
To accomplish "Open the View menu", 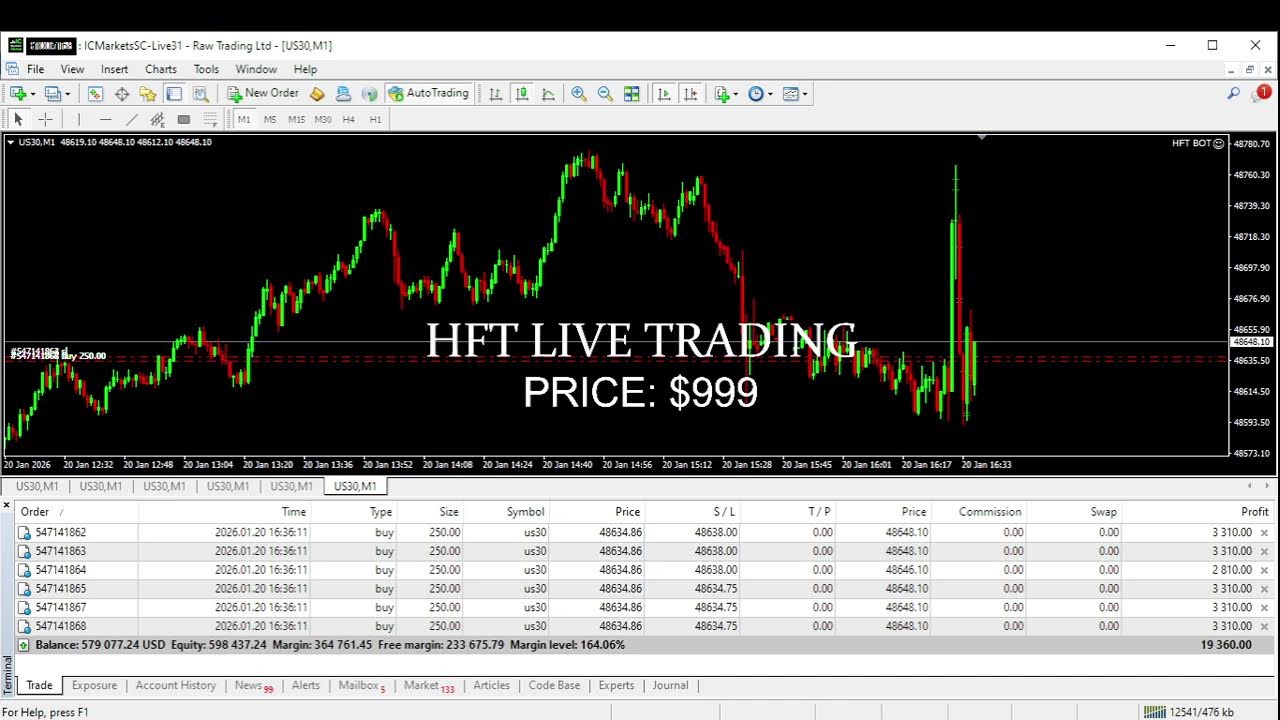I will [x=72, y=69].
